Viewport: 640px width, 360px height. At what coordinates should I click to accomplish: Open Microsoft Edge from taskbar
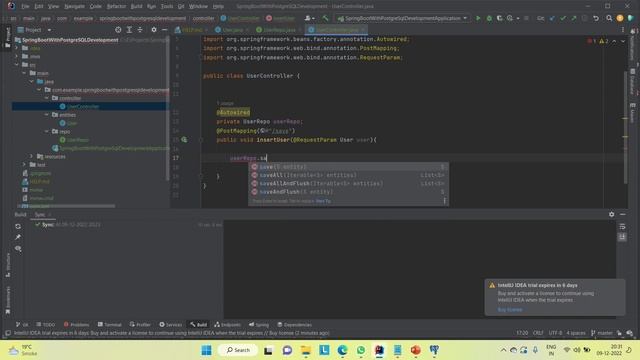[x=342, y=350]
